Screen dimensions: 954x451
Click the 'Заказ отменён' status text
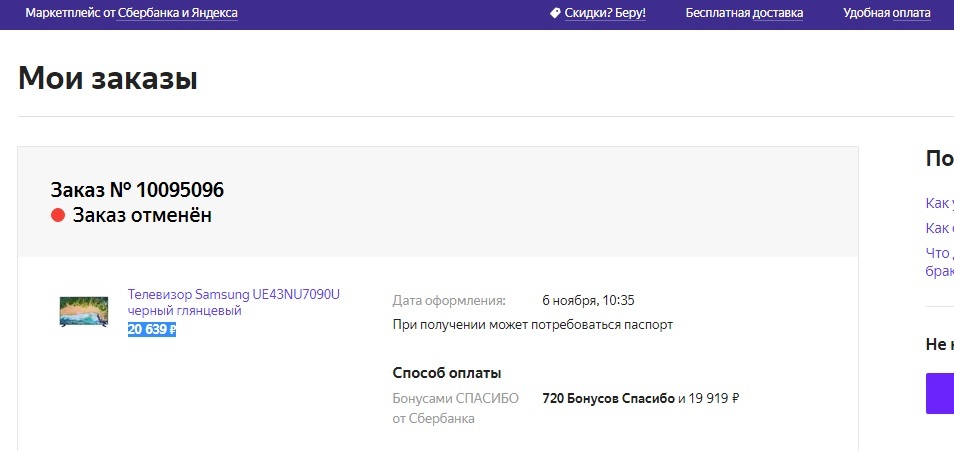(142, 215)
